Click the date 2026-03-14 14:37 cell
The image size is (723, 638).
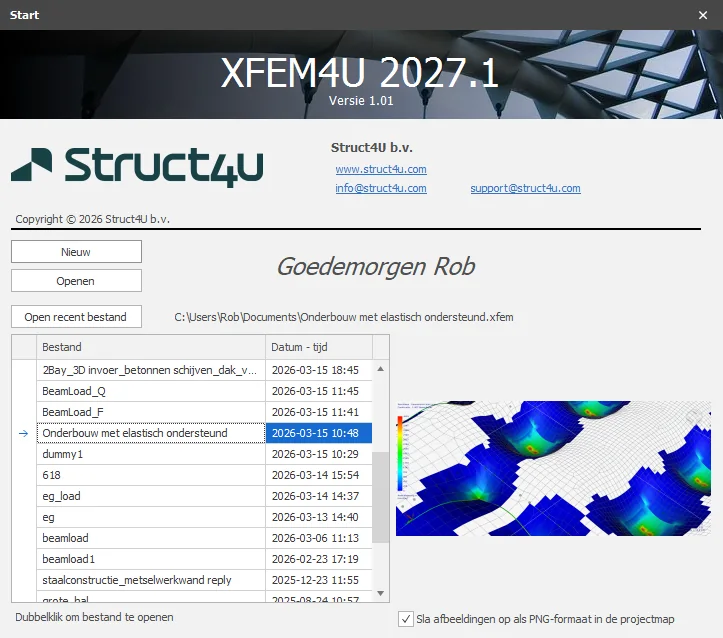pos(319,496)
